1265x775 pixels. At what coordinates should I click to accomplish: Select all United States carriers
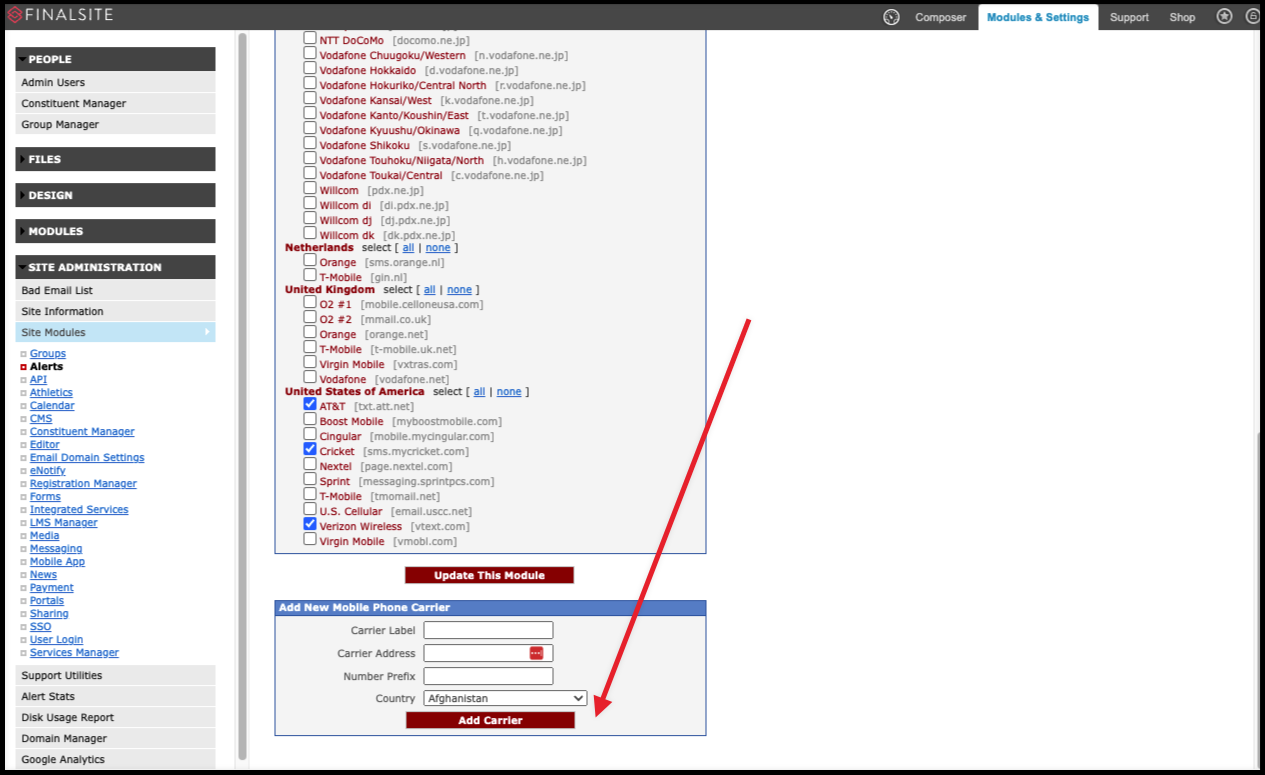point(479,391)
